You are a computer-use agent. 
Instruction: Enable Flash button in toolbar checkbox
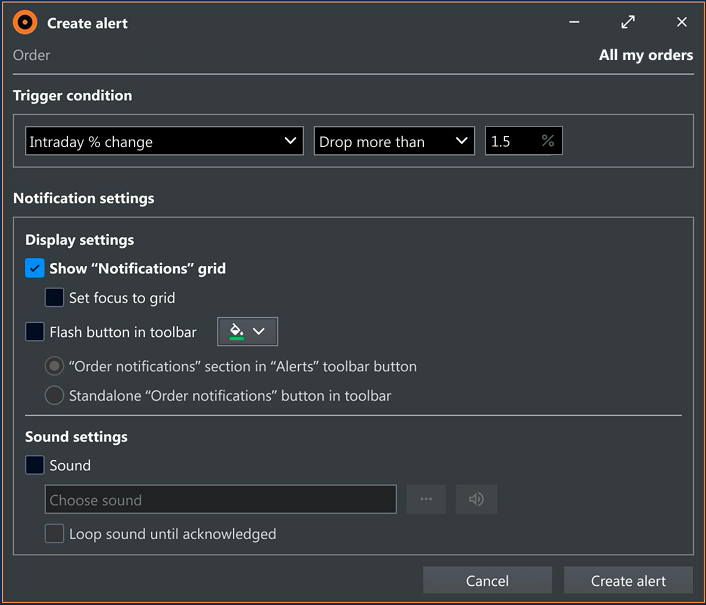pos(35,332)
